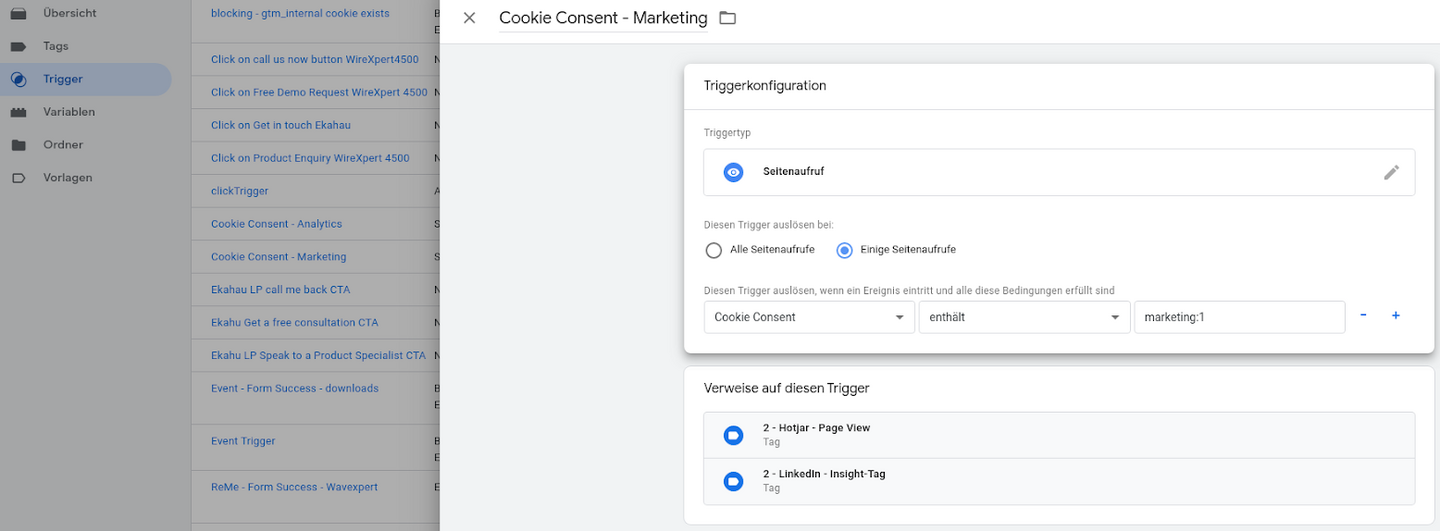Click the Vorlagen sidebar icon
The height and width of the screenshot is (531, 1440).
point(18,178)
